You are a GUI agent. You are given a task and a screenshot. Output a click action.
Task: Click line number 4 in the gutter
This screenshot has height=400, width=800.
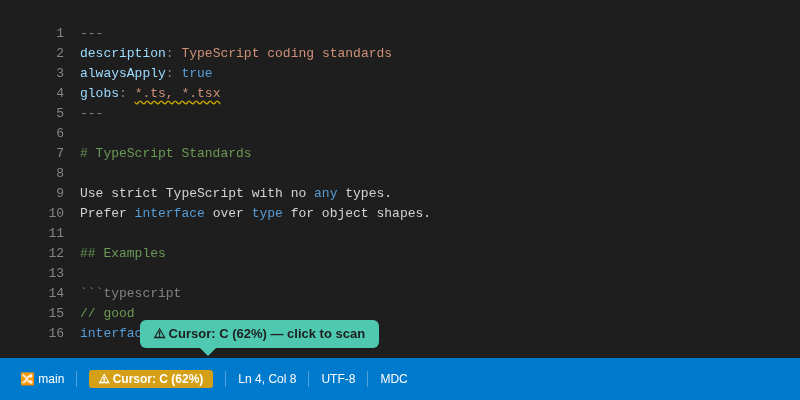60,93
